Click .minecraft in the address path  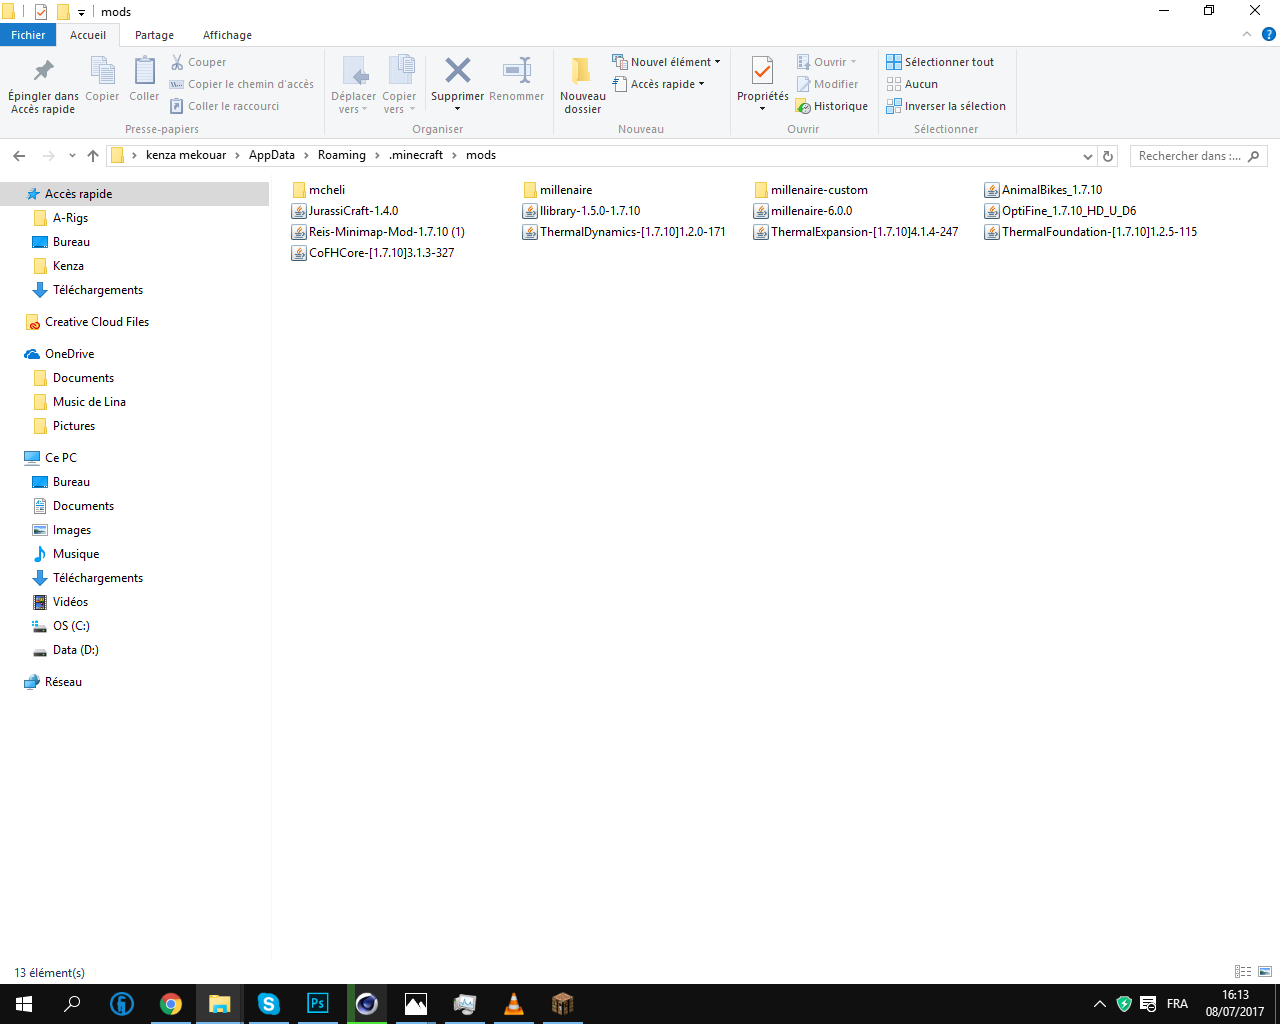coord(416,155)
